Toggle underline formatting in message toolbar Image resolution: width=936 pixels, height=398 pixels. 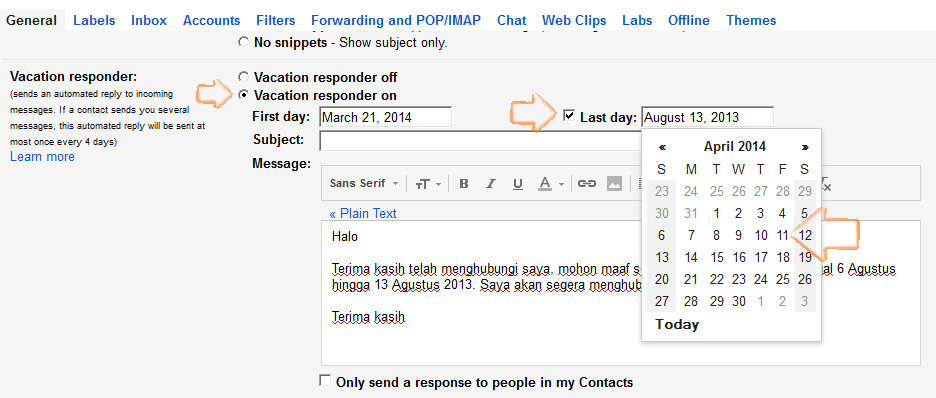coord(518,184)
